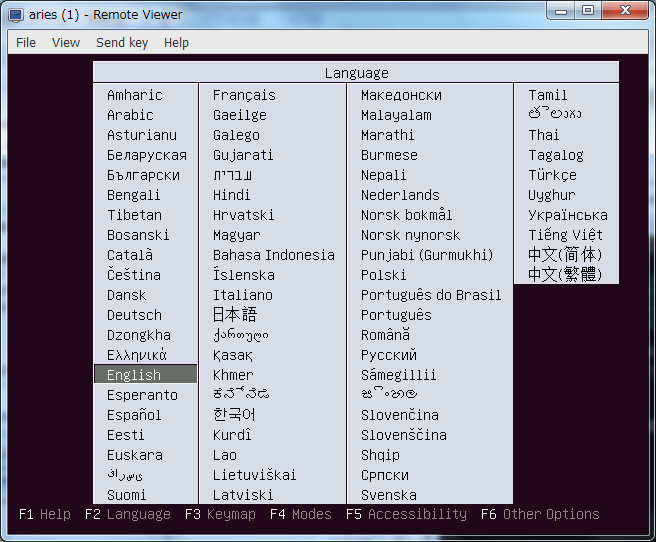Select Polski language
The image size is (656, 542).
pos(383,275)
